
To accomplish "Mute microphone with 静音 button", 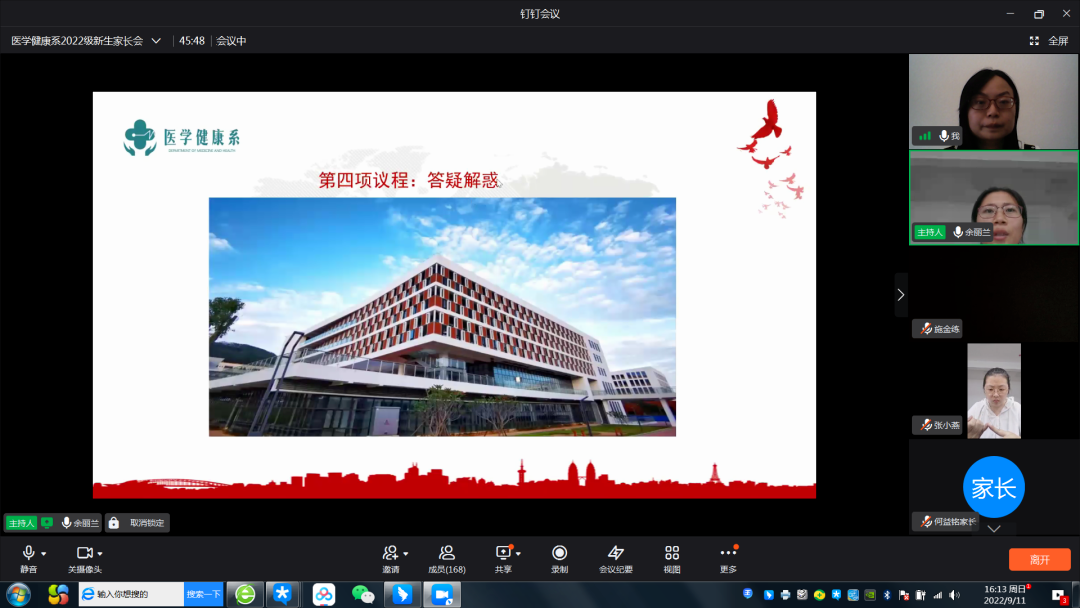I will [28, 554].
